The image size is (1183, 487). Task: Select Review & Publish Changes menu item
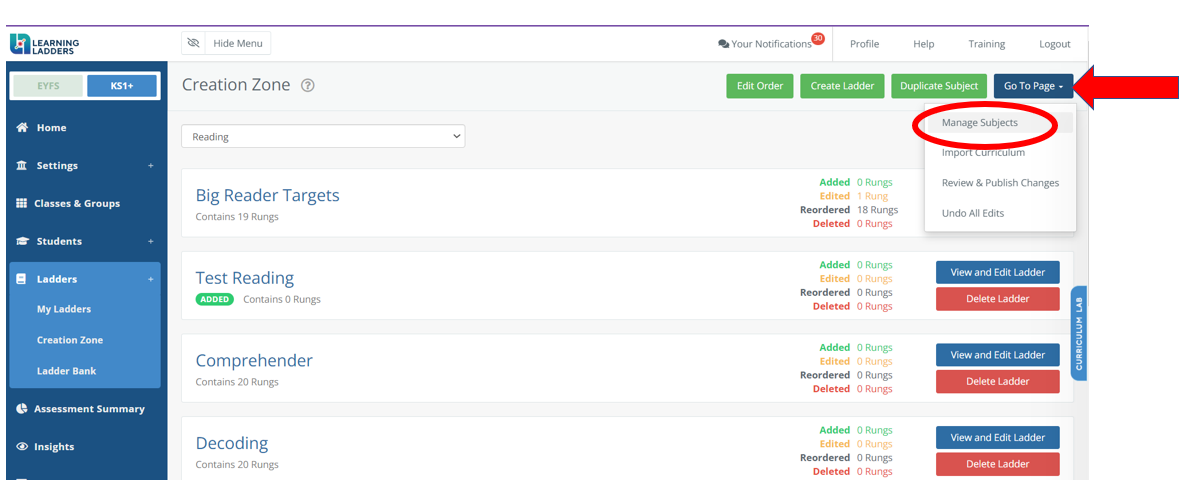tap(1000, 183)
